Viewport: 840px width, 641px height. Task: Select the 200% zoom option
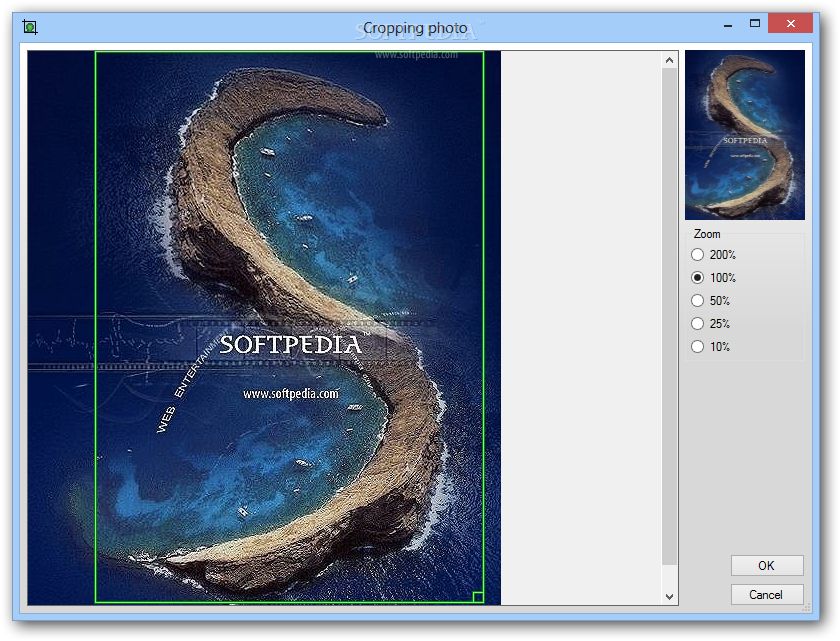714,255
